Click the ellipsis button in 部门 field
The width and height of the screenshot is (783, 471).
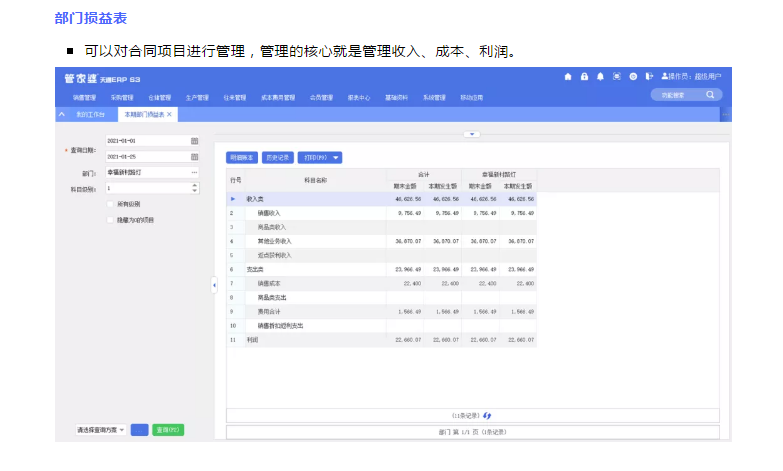click(195, 172)
